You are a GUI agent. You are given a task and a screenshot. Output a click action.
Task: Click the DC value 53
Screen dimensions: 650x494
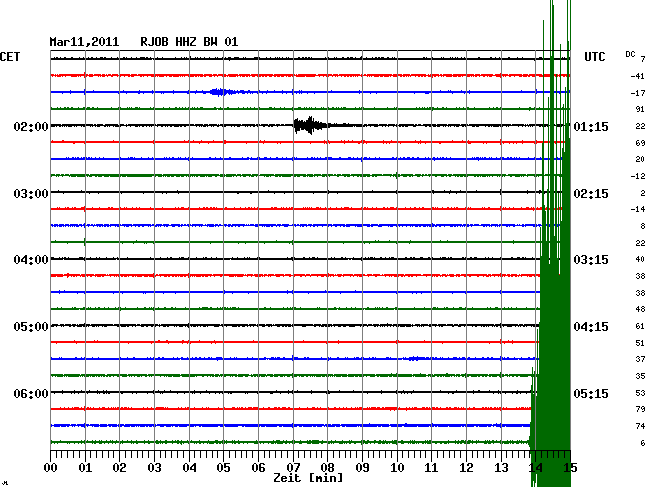click(640, 393)
